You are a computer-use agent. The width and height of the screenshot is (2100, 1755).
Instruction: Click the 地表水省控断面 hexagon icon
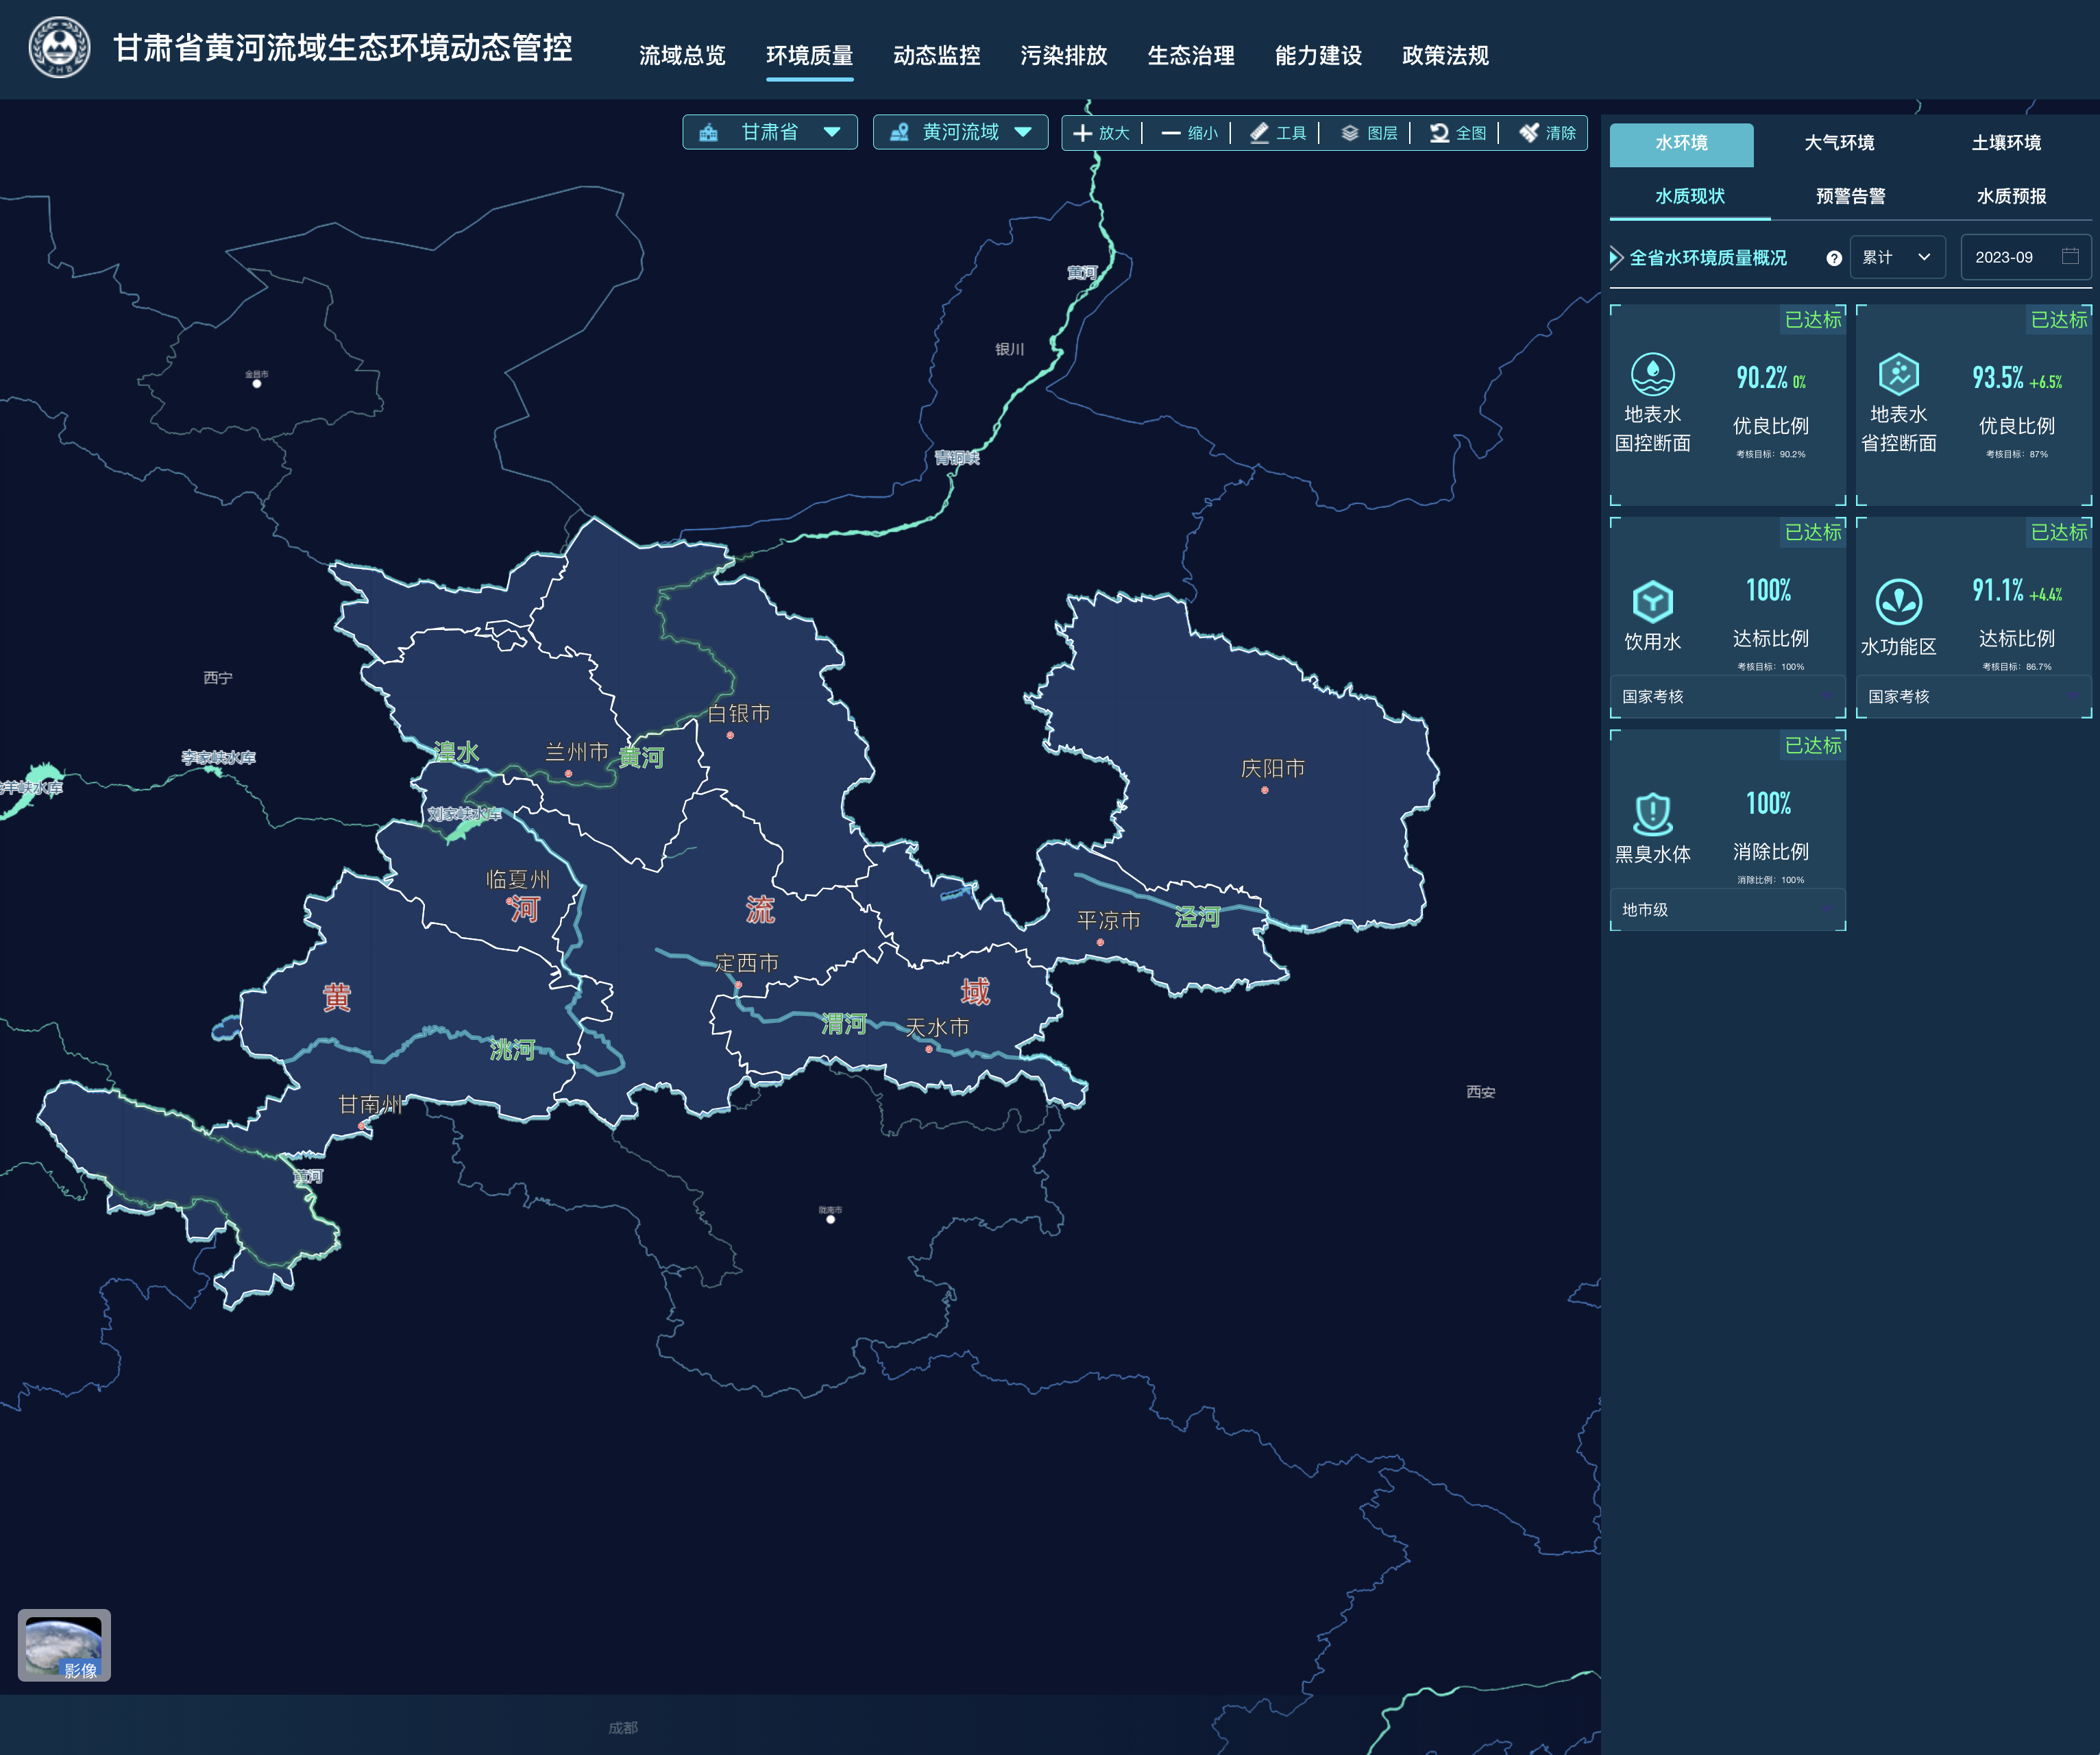(1898, 374)
